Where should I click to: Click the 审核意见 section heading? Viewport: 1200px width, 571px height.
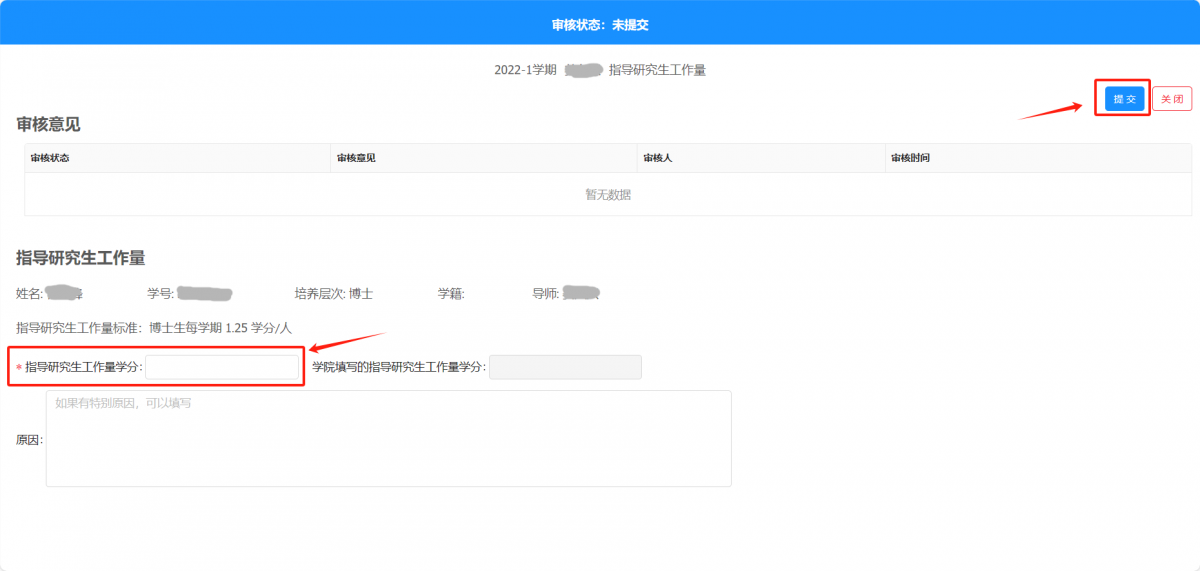click(48, 124)
